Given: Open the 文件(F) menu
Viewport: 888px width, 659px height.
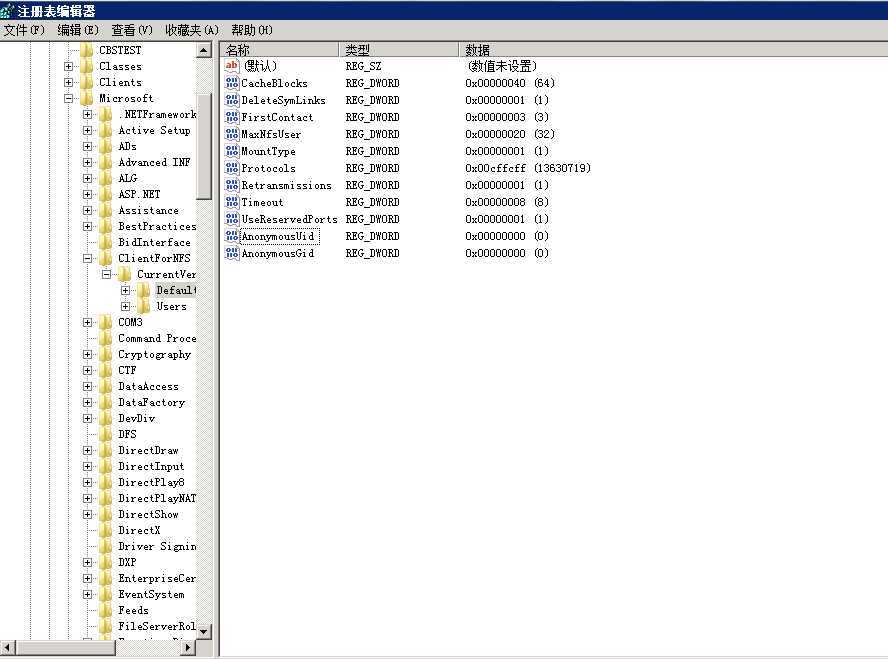Looking at the screenshot, I should tap(24, 30).
